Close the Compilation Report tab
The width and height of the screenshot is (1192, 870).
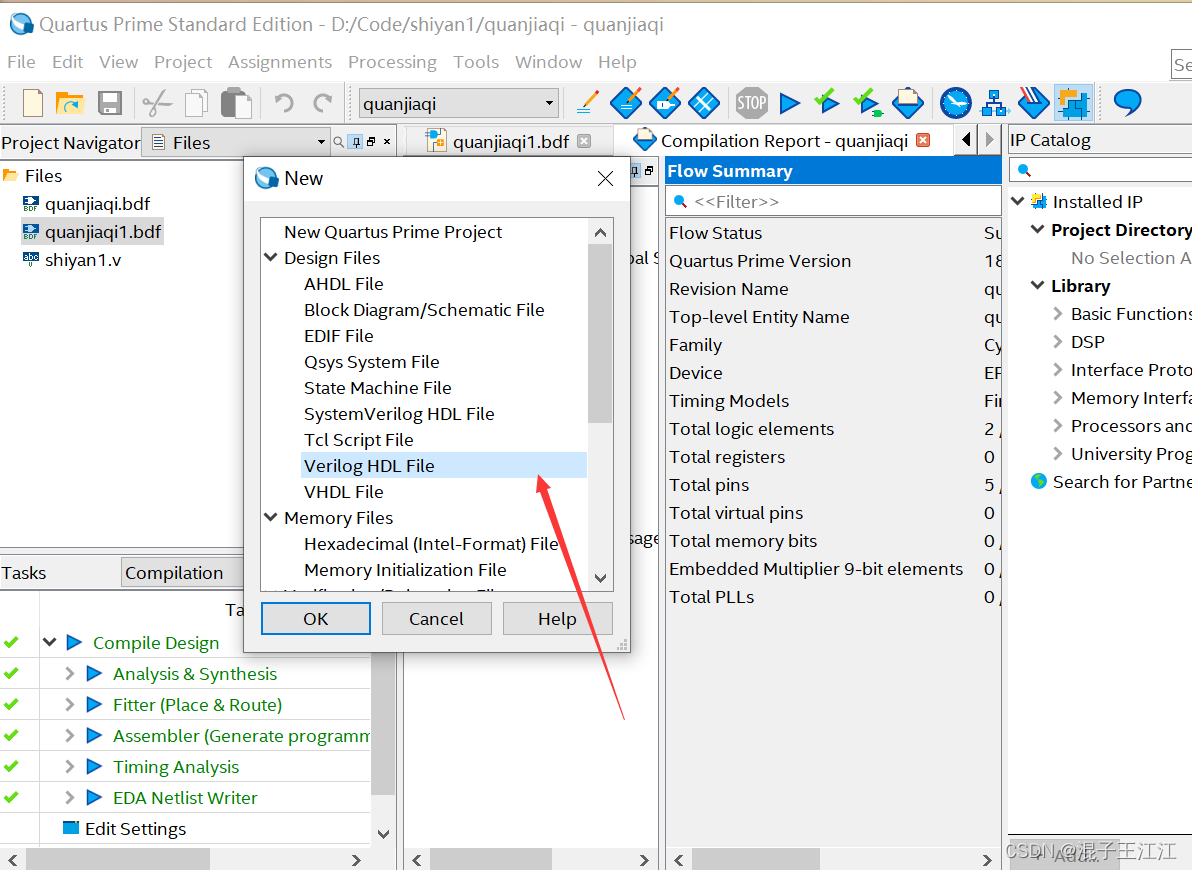click(x=924, y=140)
